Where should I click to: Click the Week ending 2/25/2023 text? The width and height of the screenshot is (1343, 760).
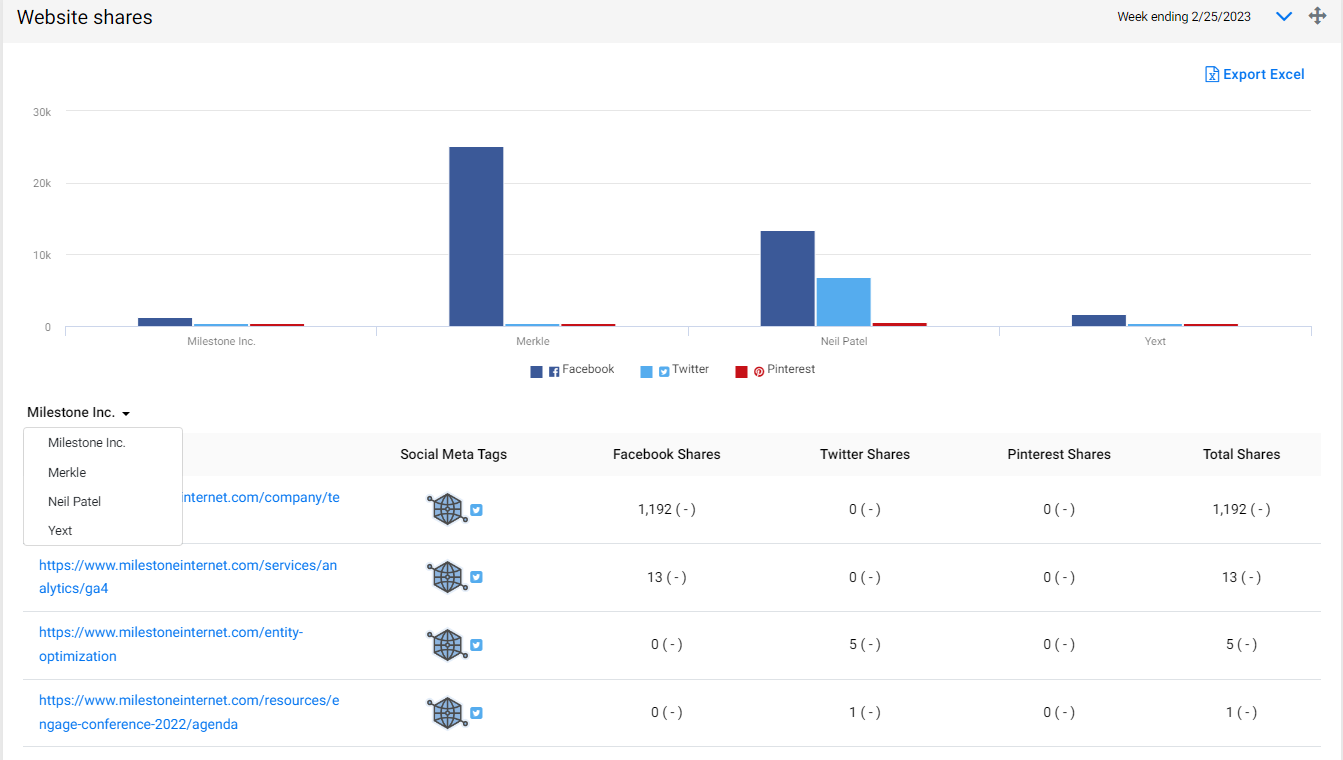point(1184,17)
